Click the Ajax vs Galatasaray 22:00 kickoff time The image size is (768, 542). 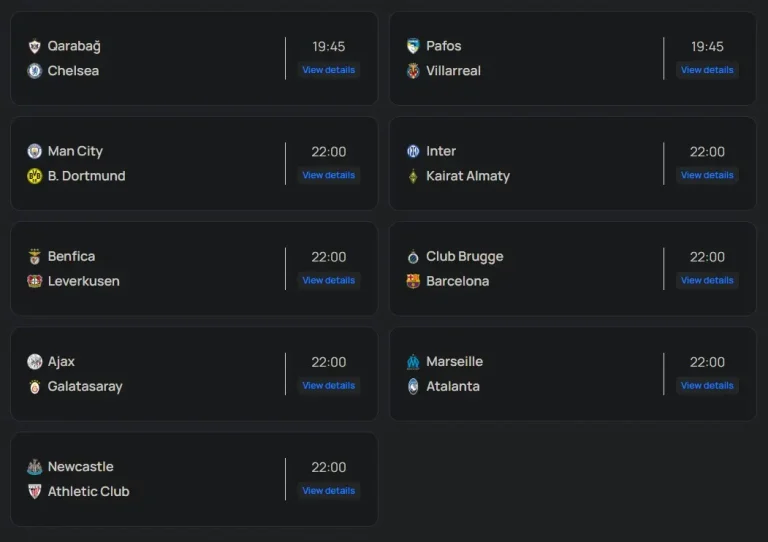(328, 362)
